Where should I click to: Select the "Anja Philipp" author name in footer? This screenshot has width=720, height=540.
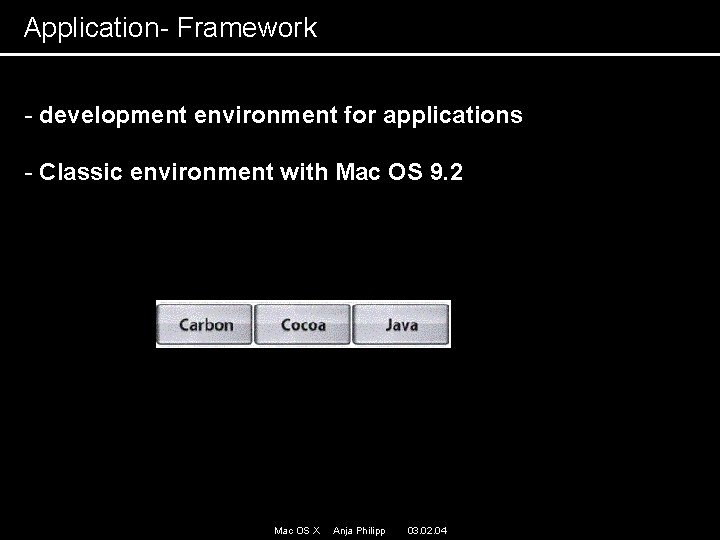pos(359,531)
